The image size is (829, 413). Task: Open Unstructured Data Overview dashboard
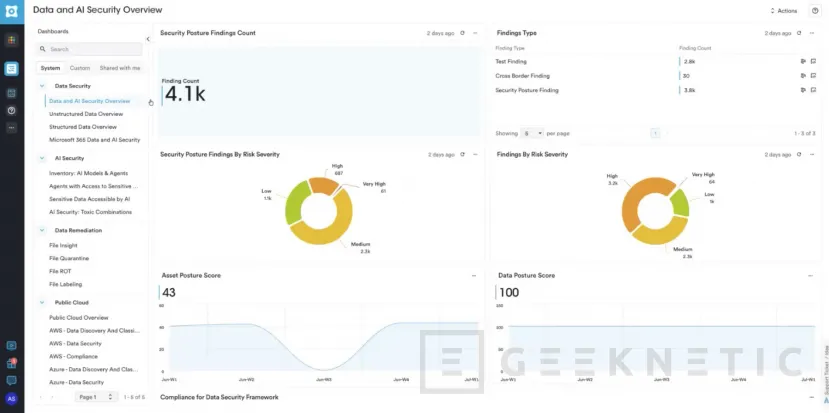pos(86,114)
